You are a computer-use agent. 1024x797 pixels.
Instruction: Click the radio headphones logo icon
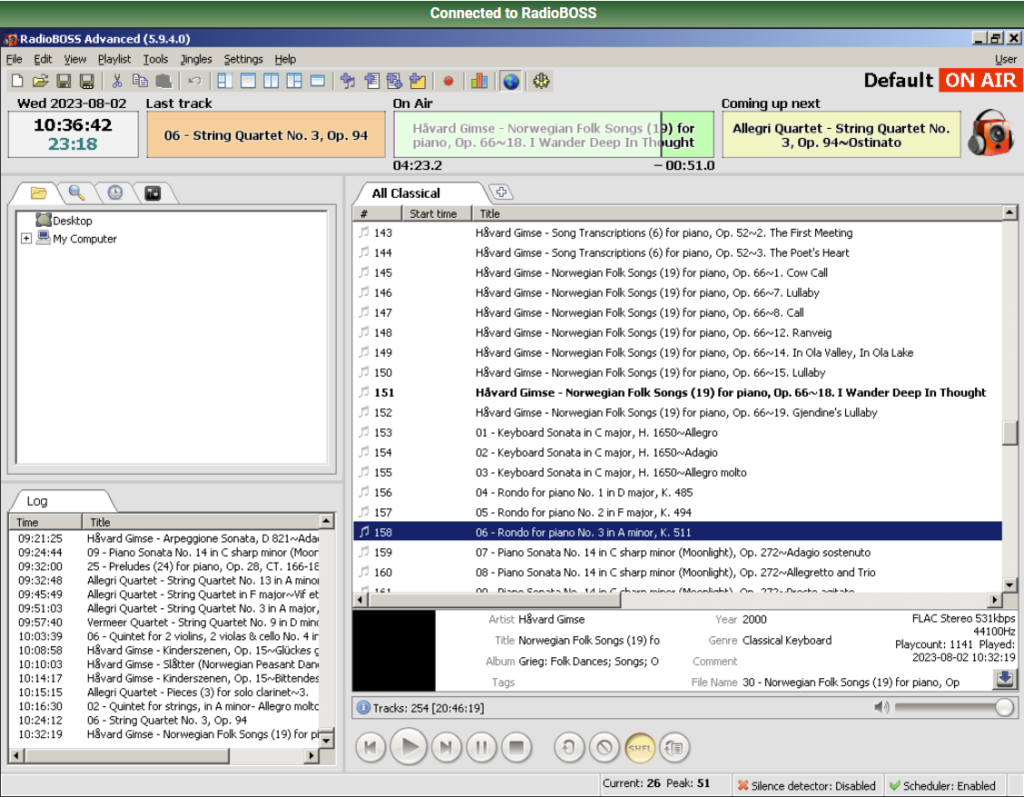tap(990, 133)
